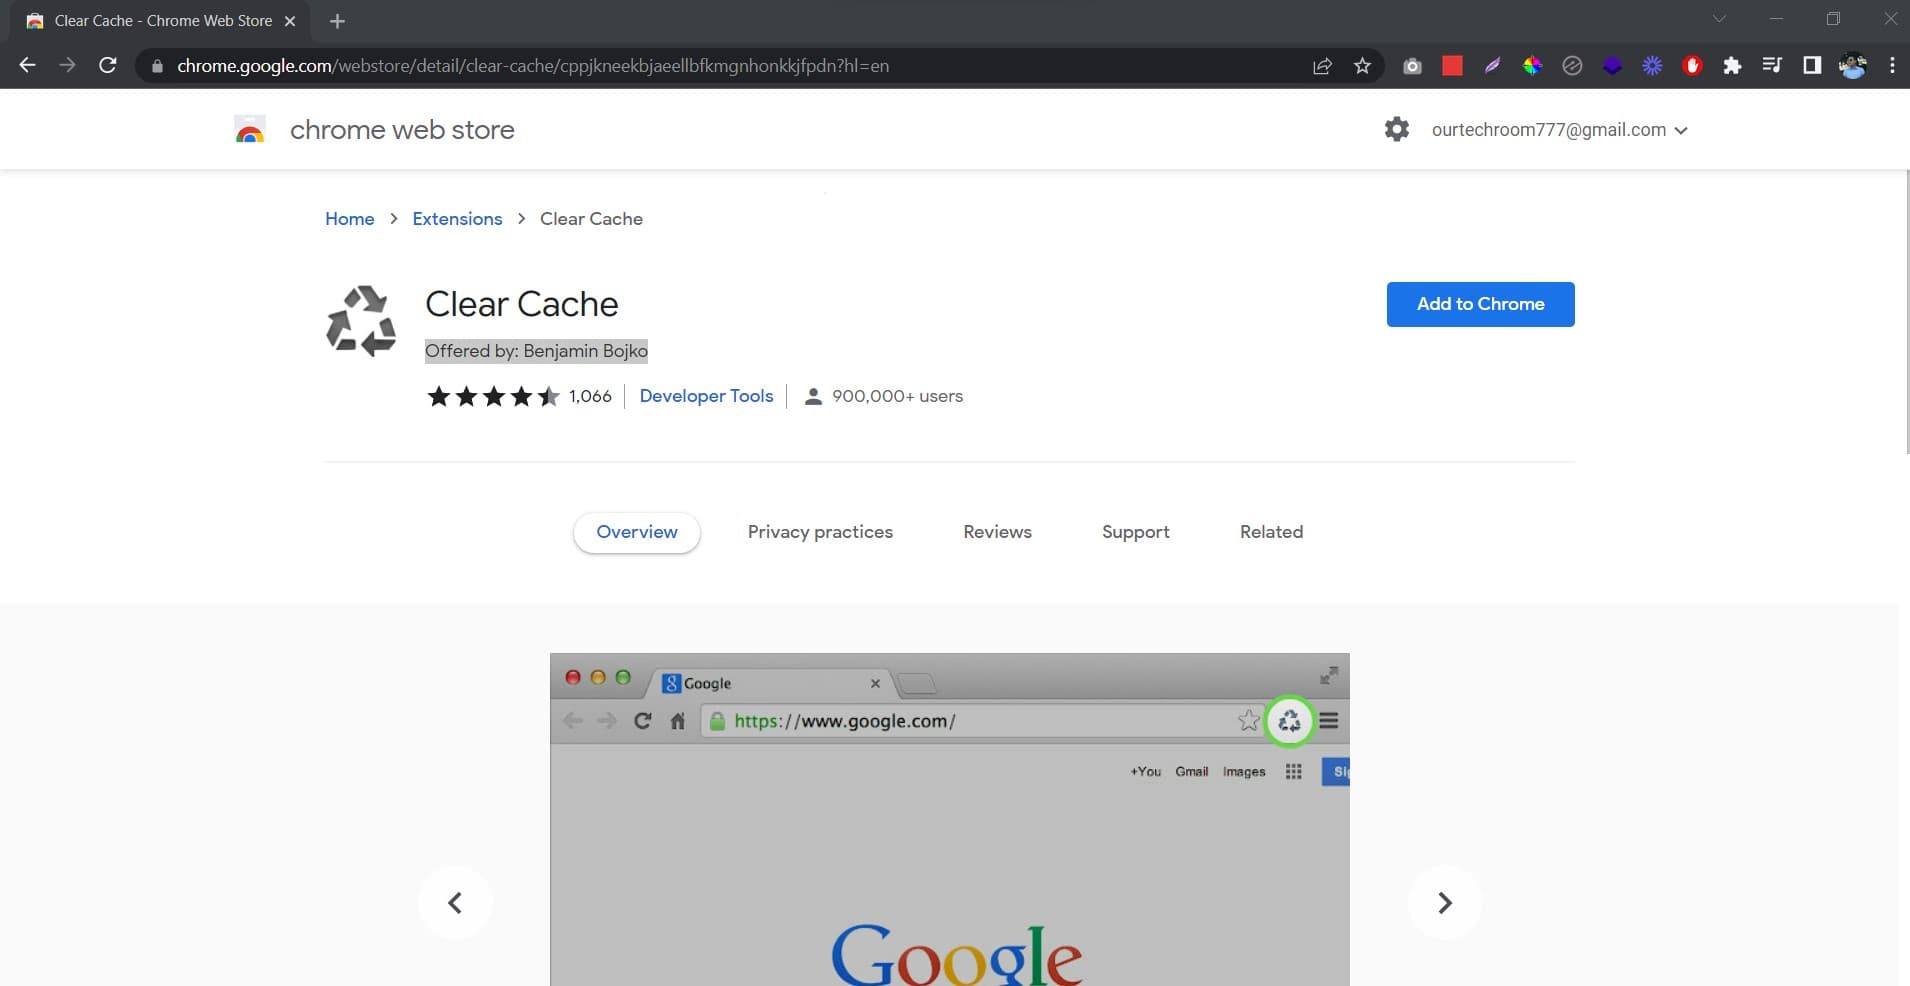
Task: Switch to the Privacy practices tab
Action: coord(820,532)
